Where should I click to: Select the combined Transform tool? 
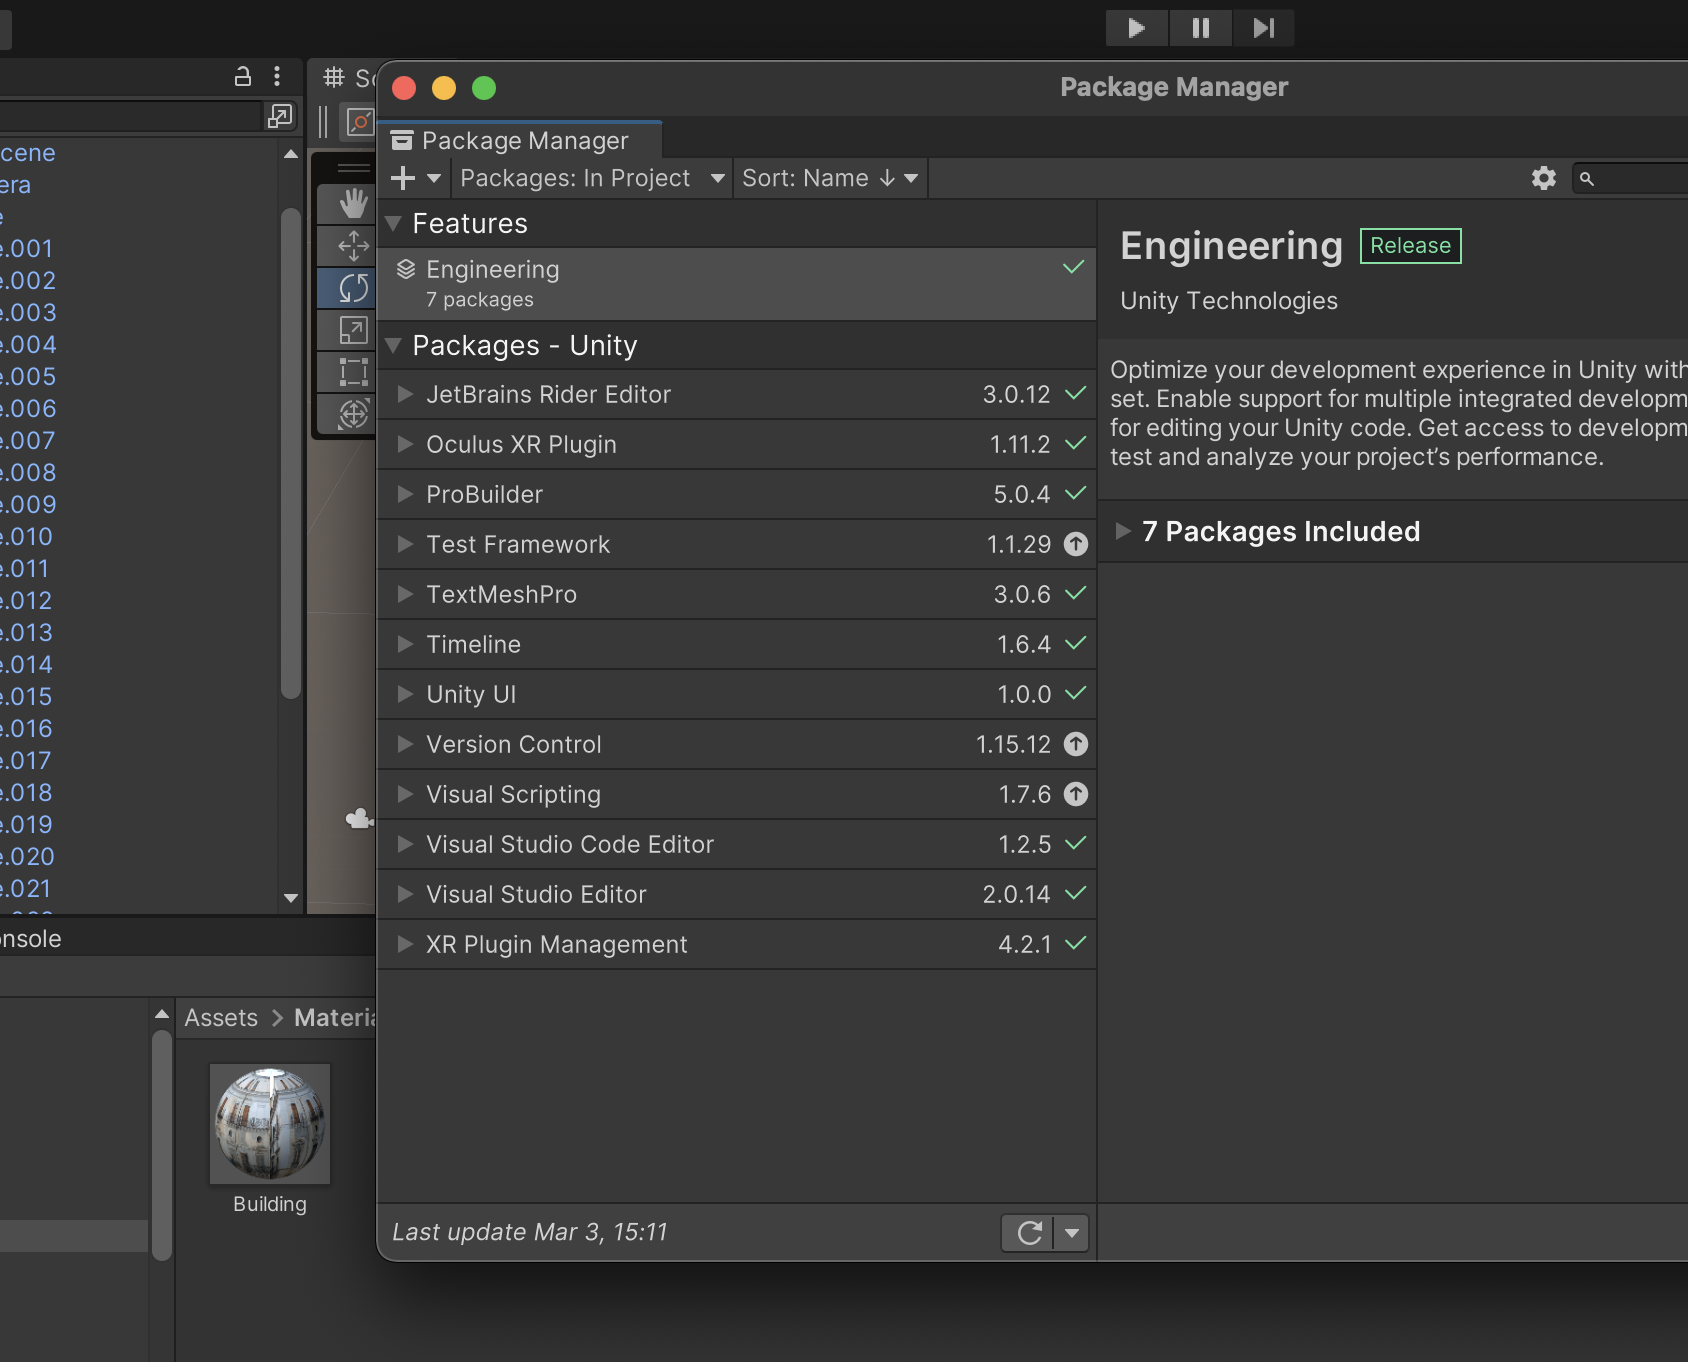(x=352, y=414)
